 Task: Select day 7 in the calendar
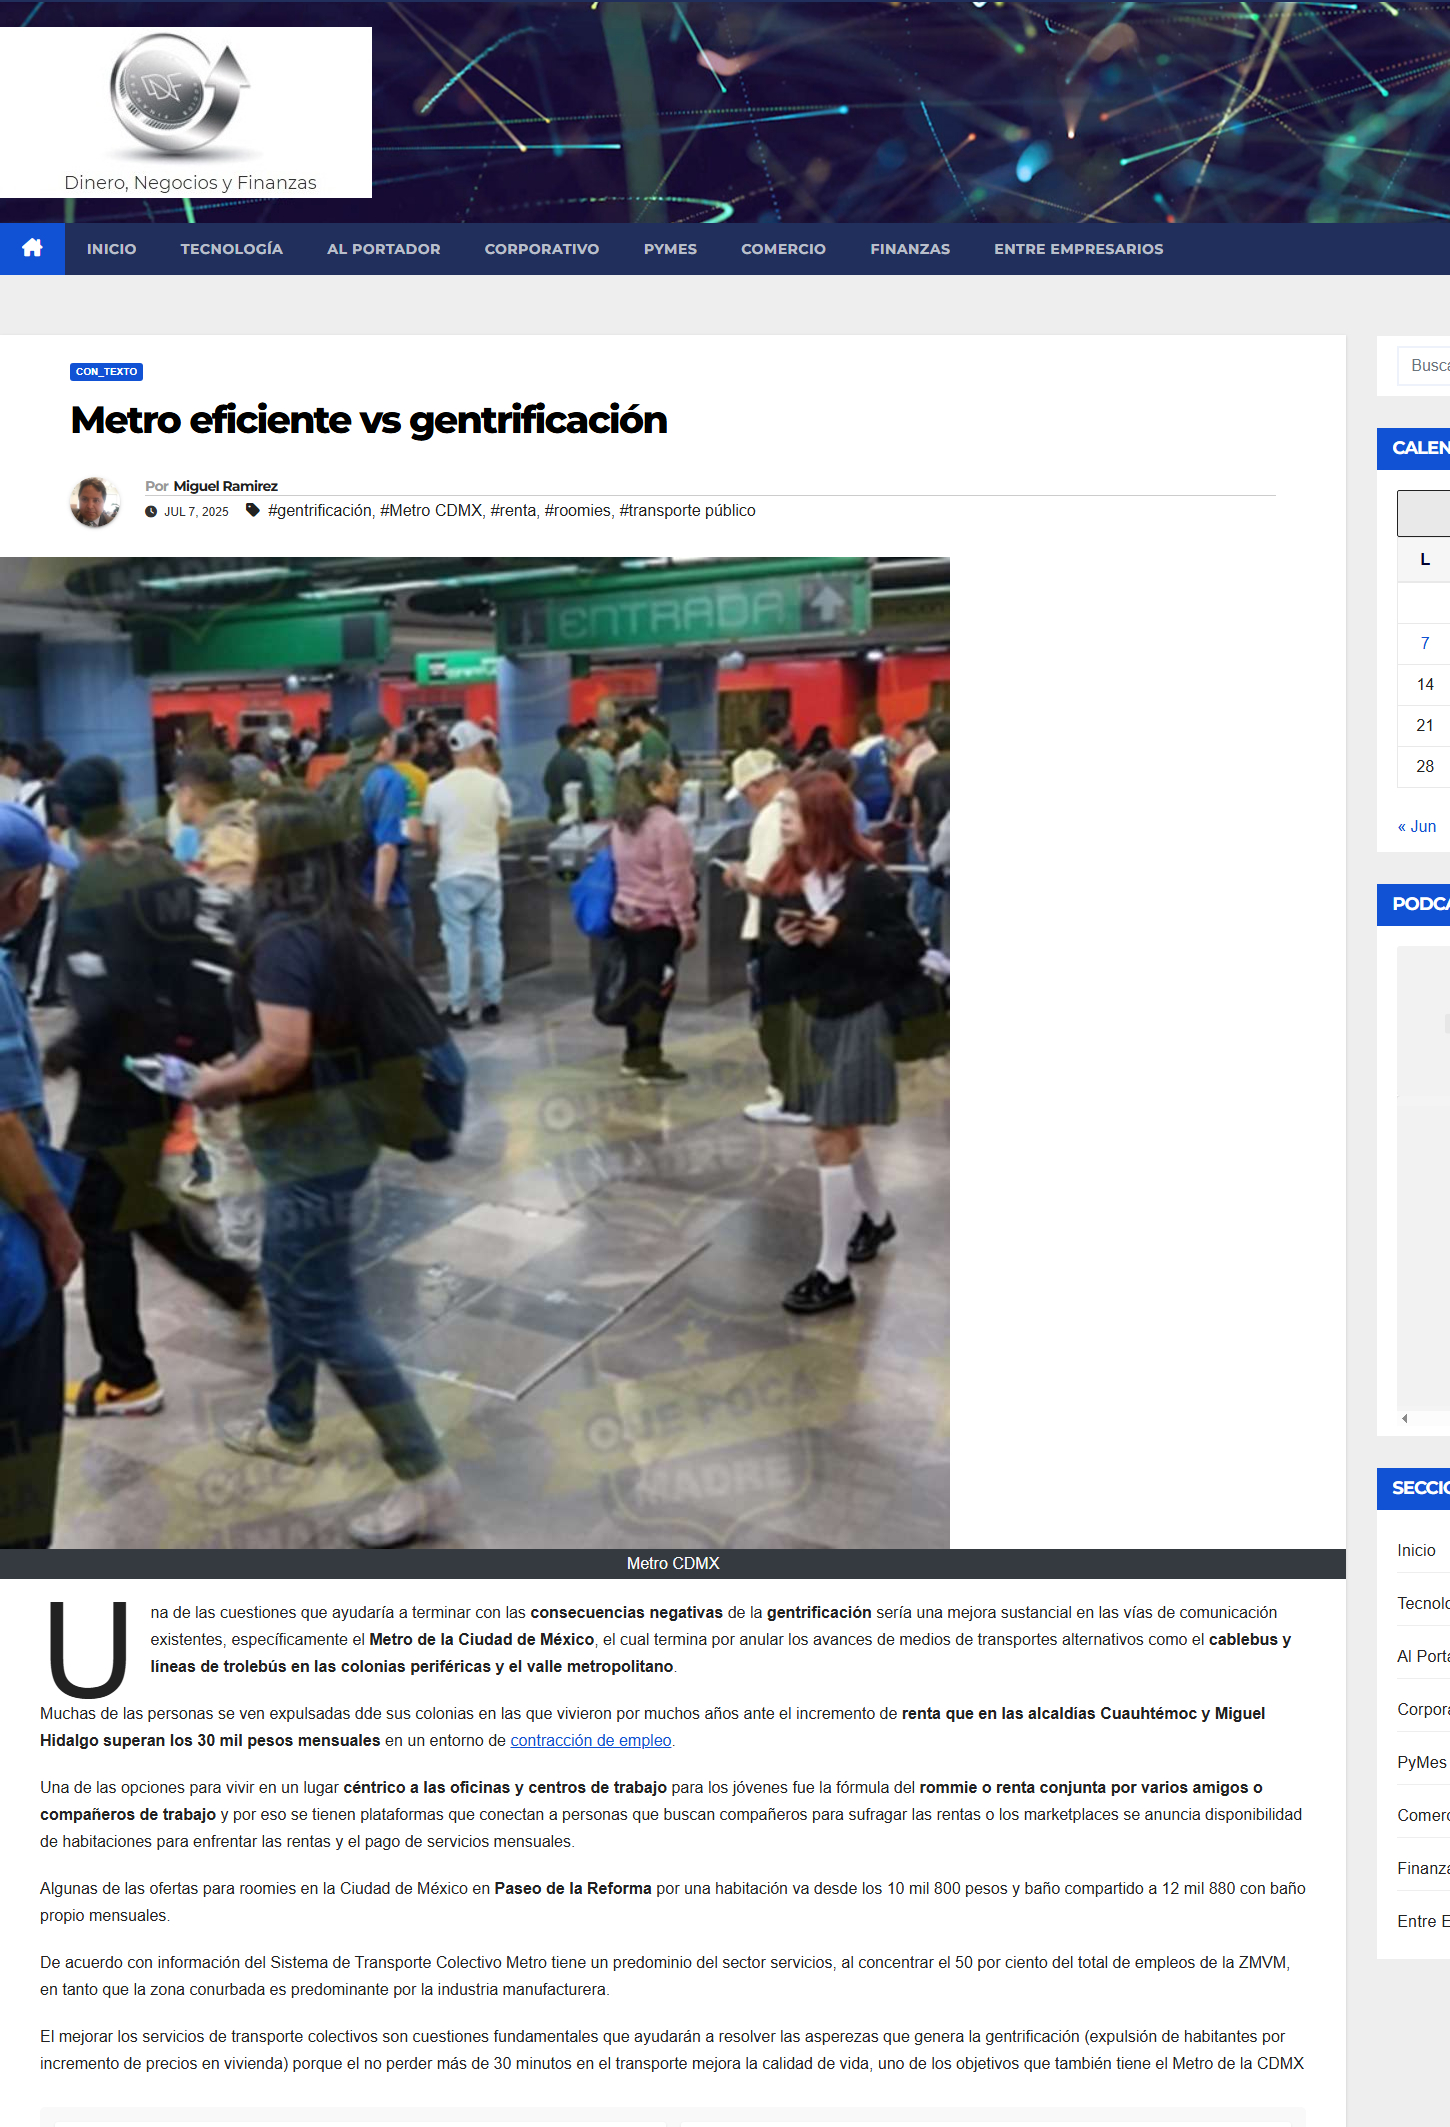[x=1425, y=643]
